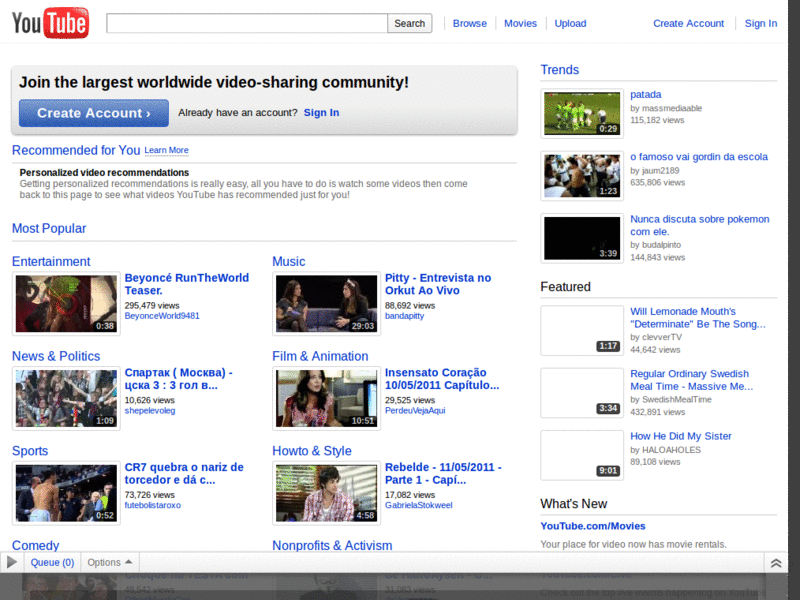Click o famoso vai gordin da escola title
The height and width of the screenshot is (600, 800).
(699, 157)
